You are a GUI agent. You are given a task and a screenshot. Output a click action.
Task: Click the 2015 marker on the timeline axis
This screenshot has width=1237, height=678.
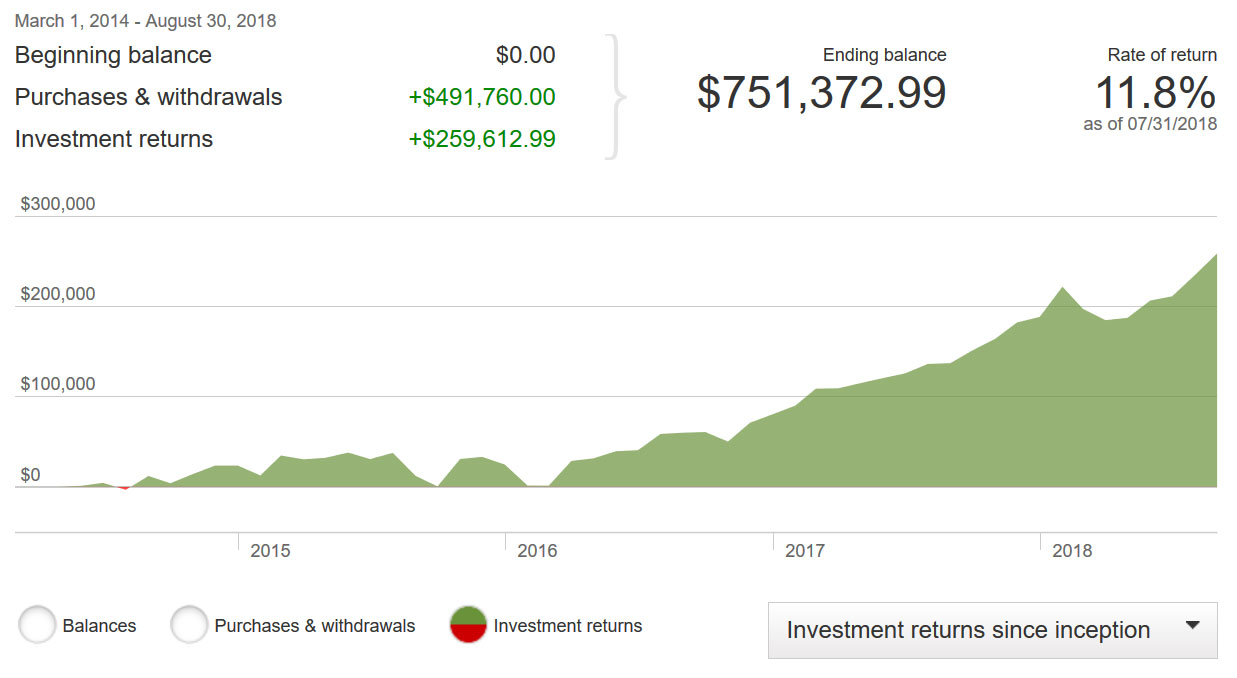(269, 551)
